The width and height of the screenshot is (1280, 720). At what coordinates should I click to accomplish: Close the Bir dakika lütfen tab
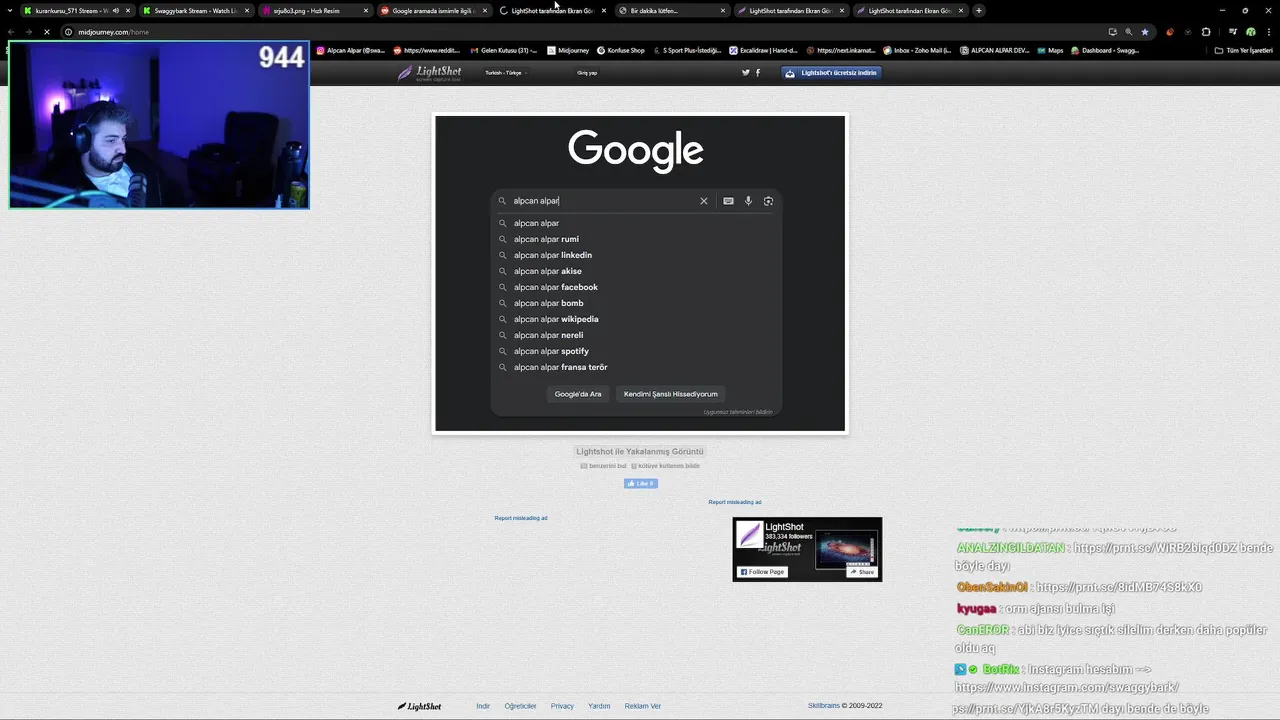click(x=723, y=11)
